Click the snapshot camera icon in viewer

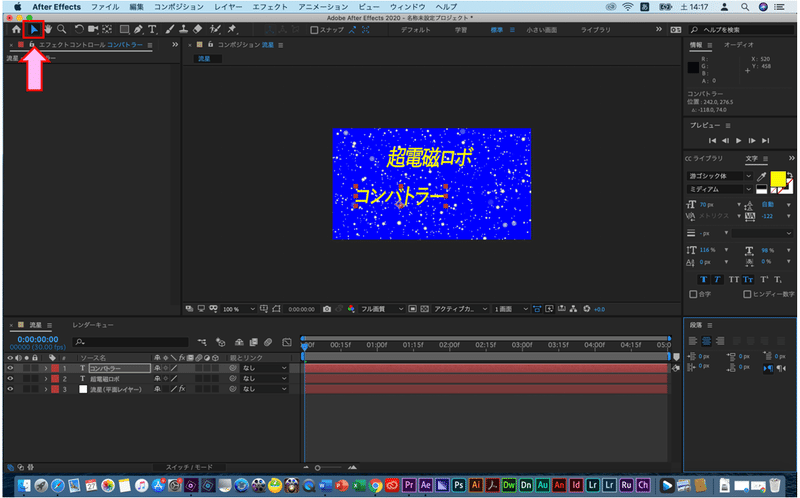click(327, 309)
